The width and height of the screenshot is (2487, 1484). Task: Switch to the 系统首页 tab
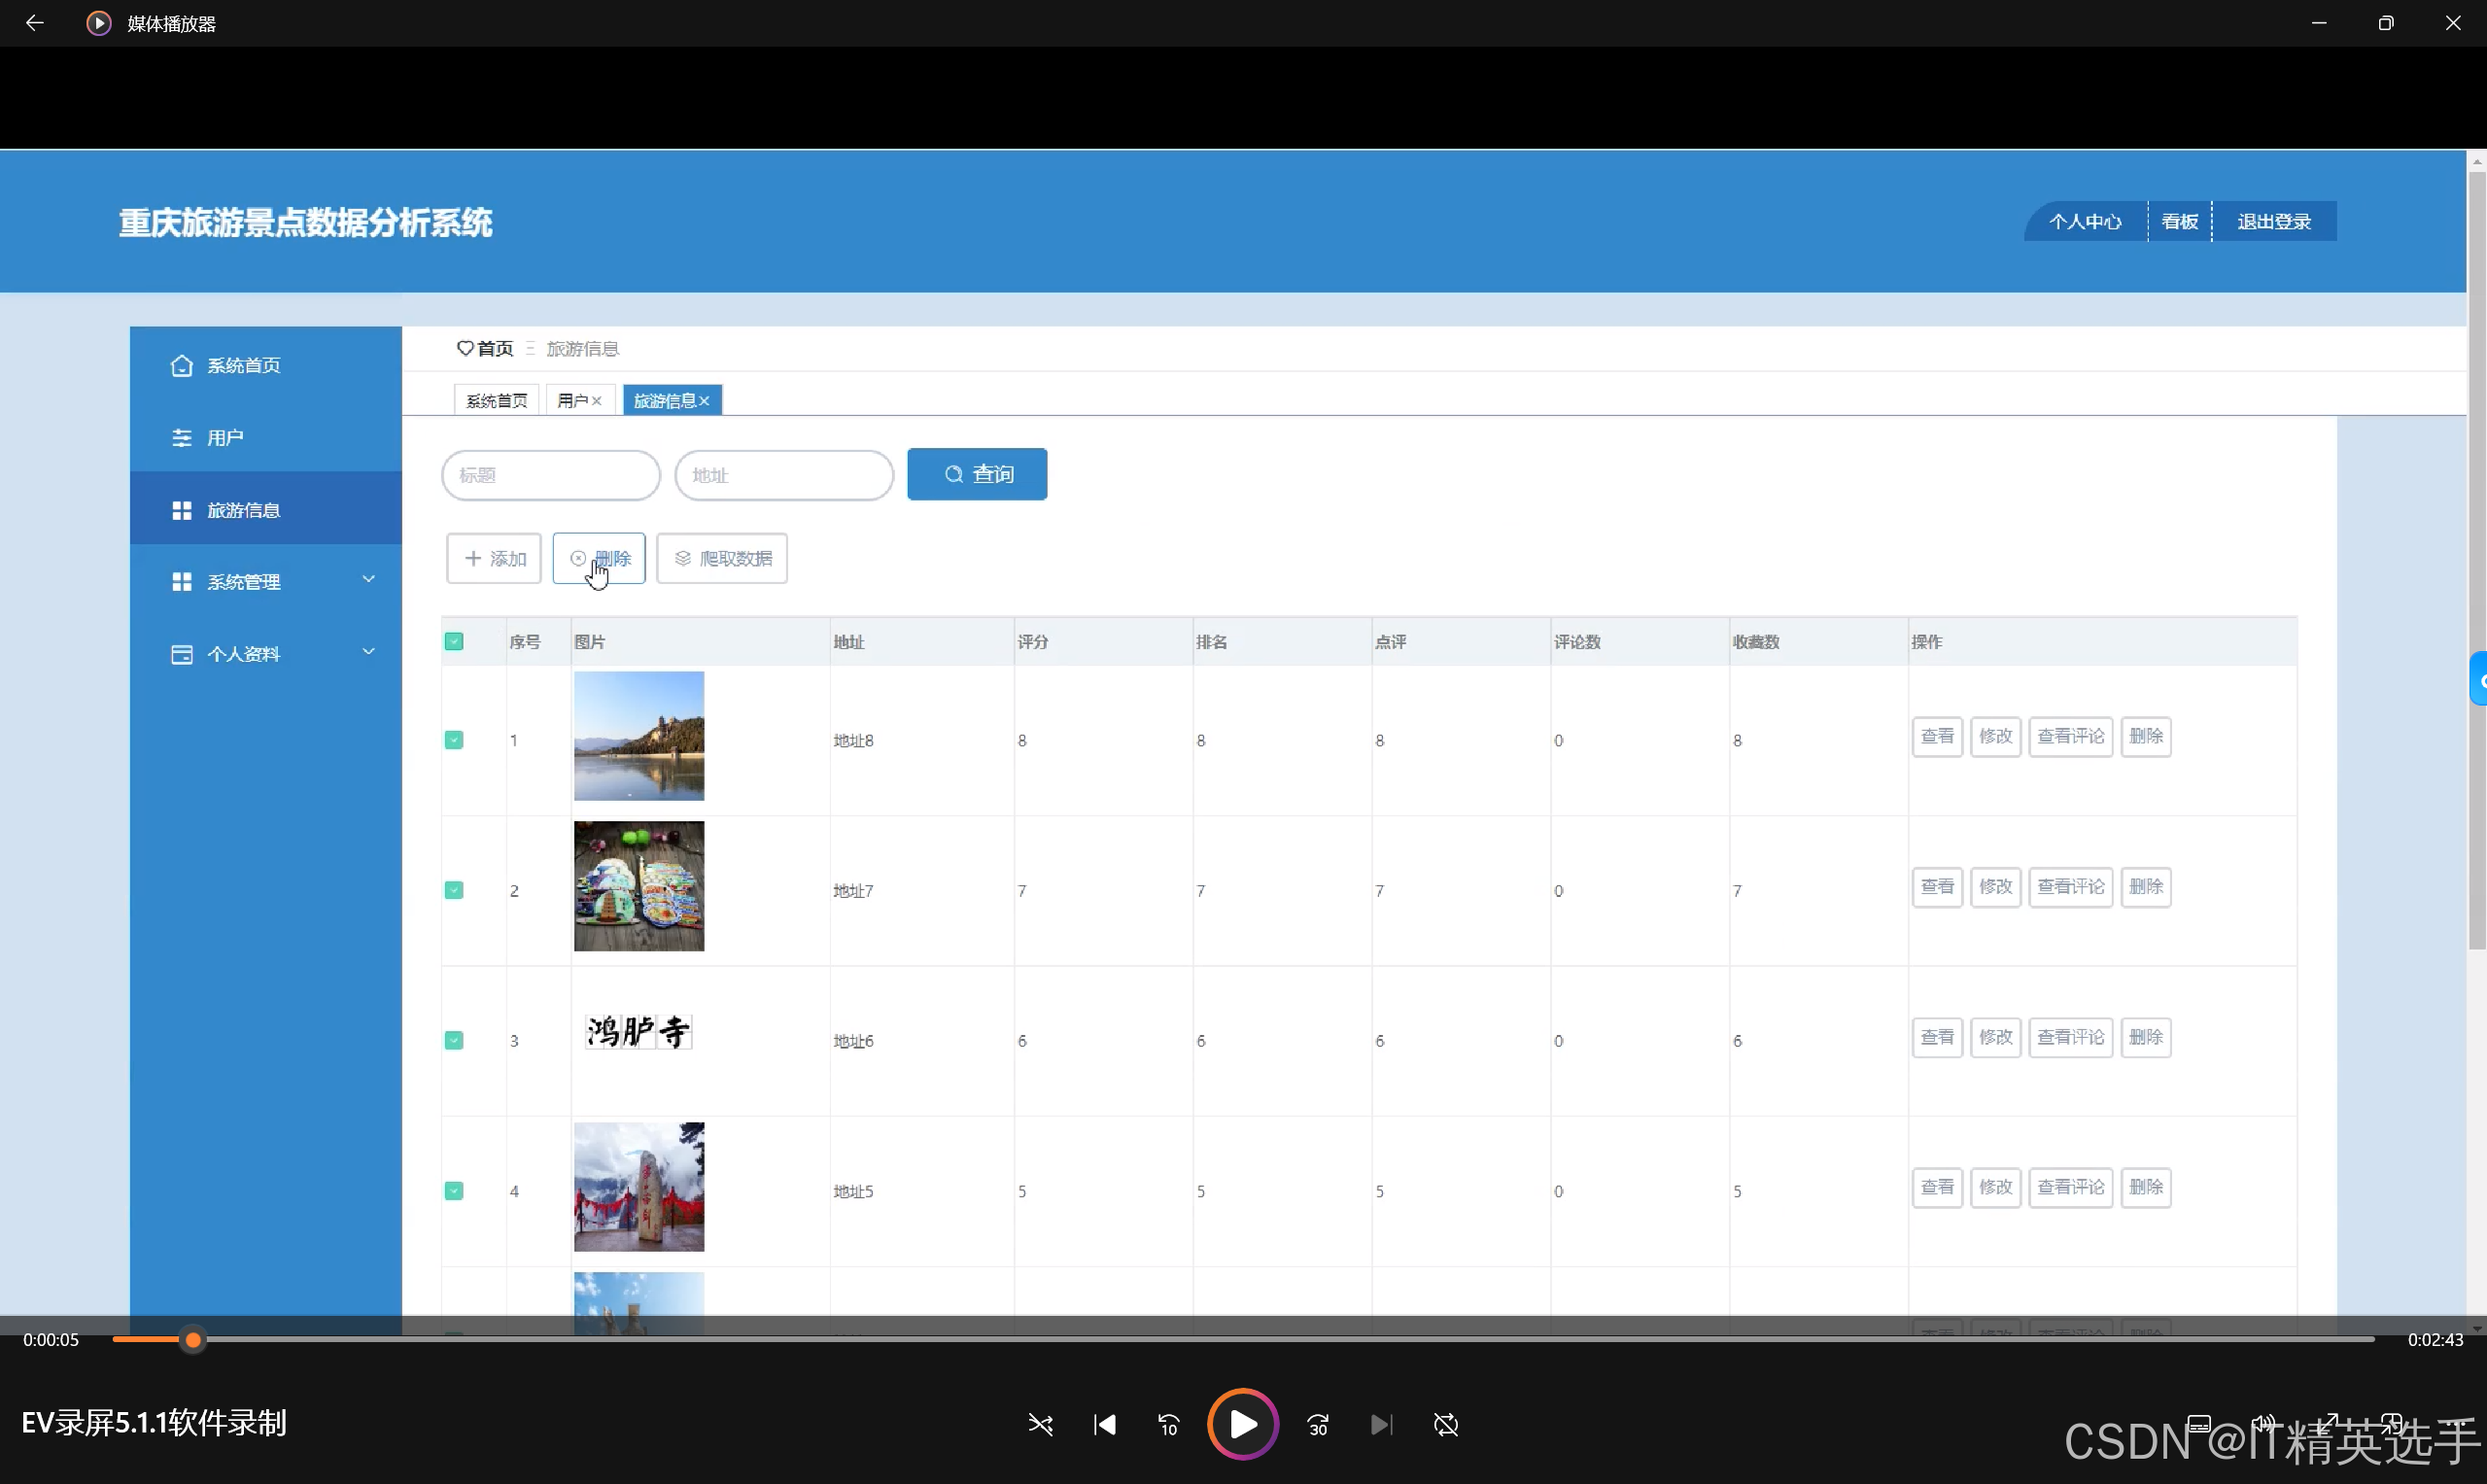[497, 401]
